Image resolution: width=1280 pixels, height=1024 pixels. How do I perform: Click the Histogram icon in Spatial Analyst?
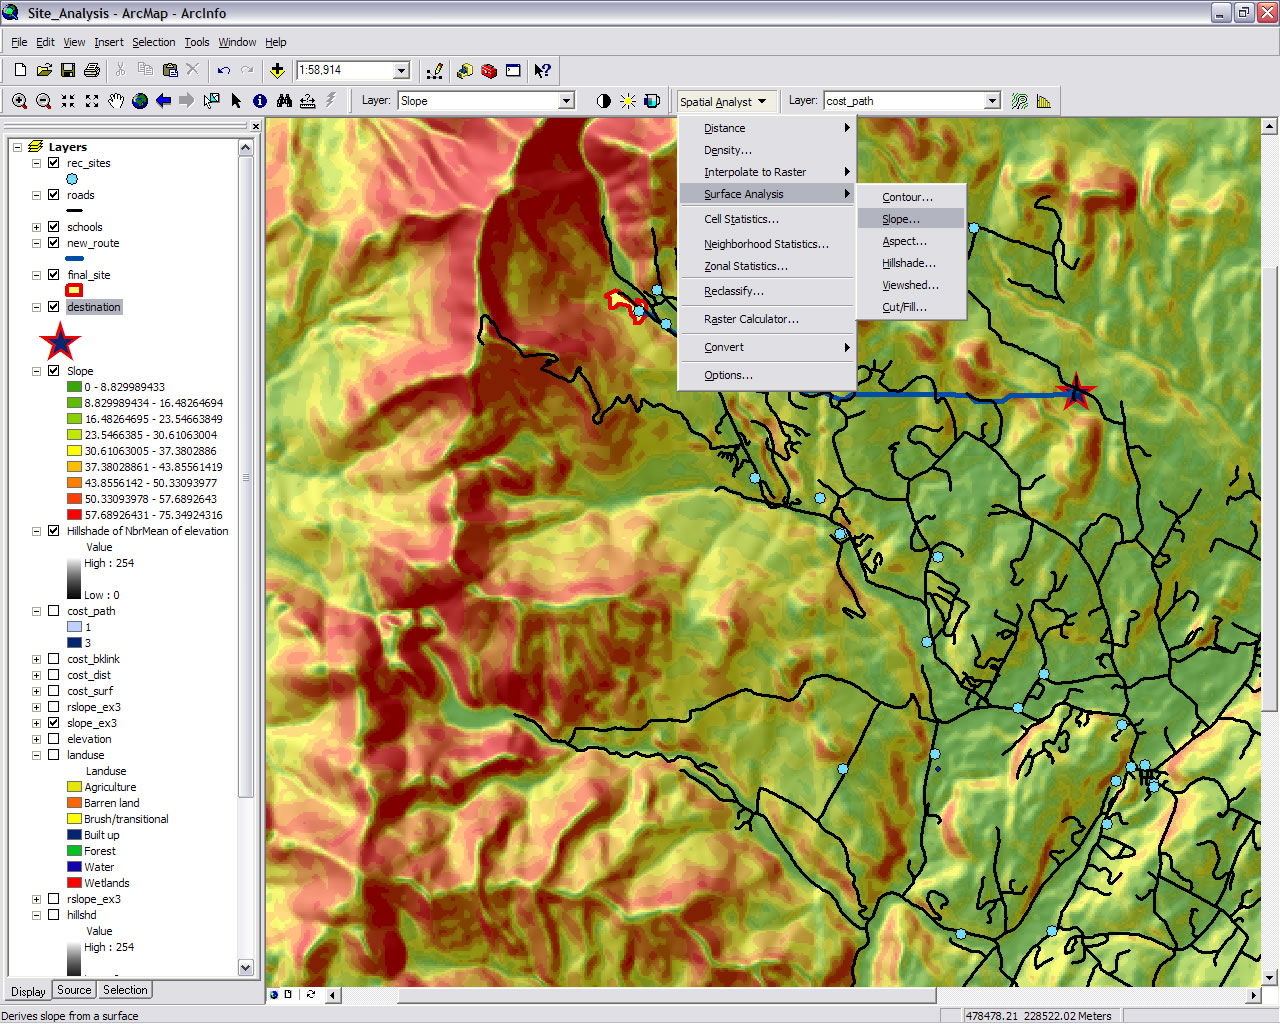pyautogui.click(x=1044, y=101)
